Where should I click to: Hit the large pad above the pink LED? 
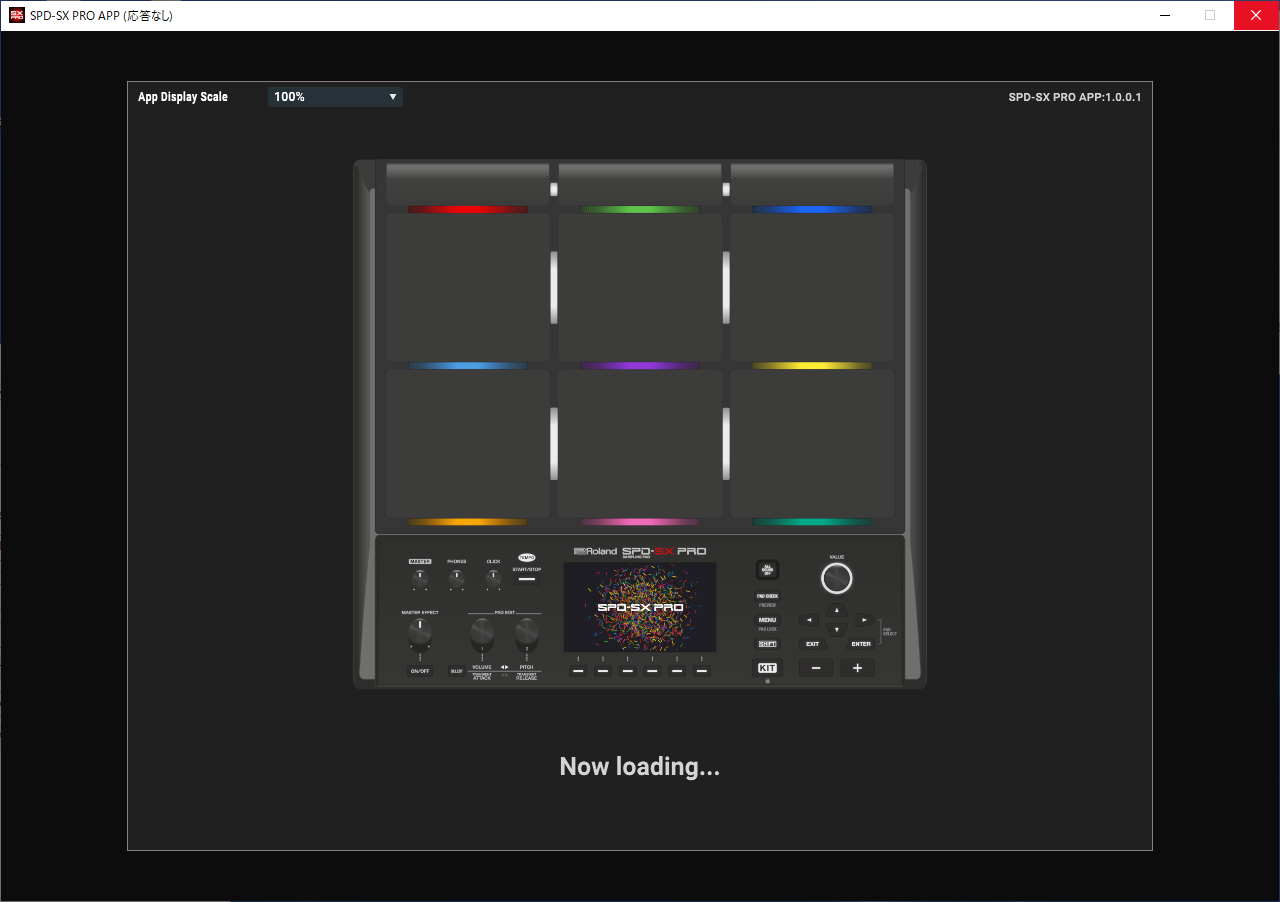640,444
